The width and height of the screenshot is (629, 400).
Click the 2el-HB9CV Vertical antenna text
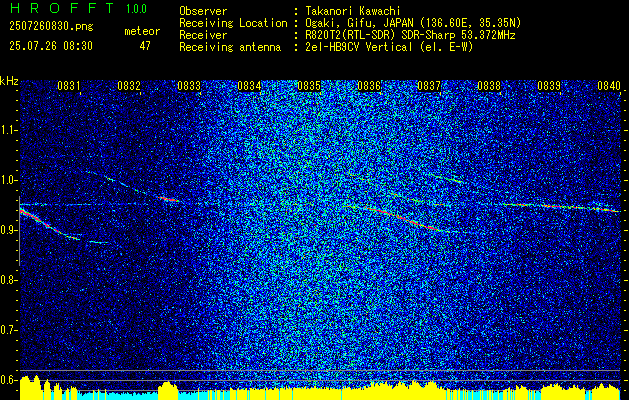pyautogui.click(x=389, y=47)
